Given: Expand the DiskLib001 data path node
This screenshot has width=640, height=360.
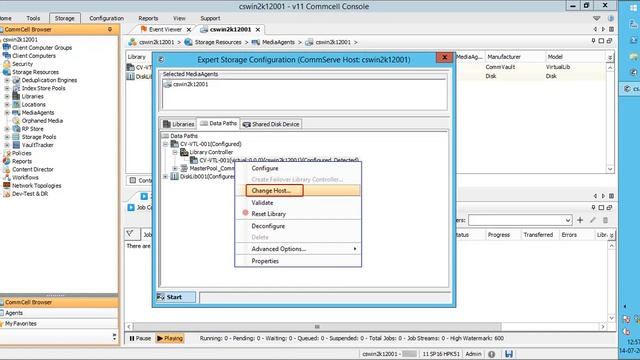Looking at the screenshot, I should pyautogui.click(x=165, y=176).
